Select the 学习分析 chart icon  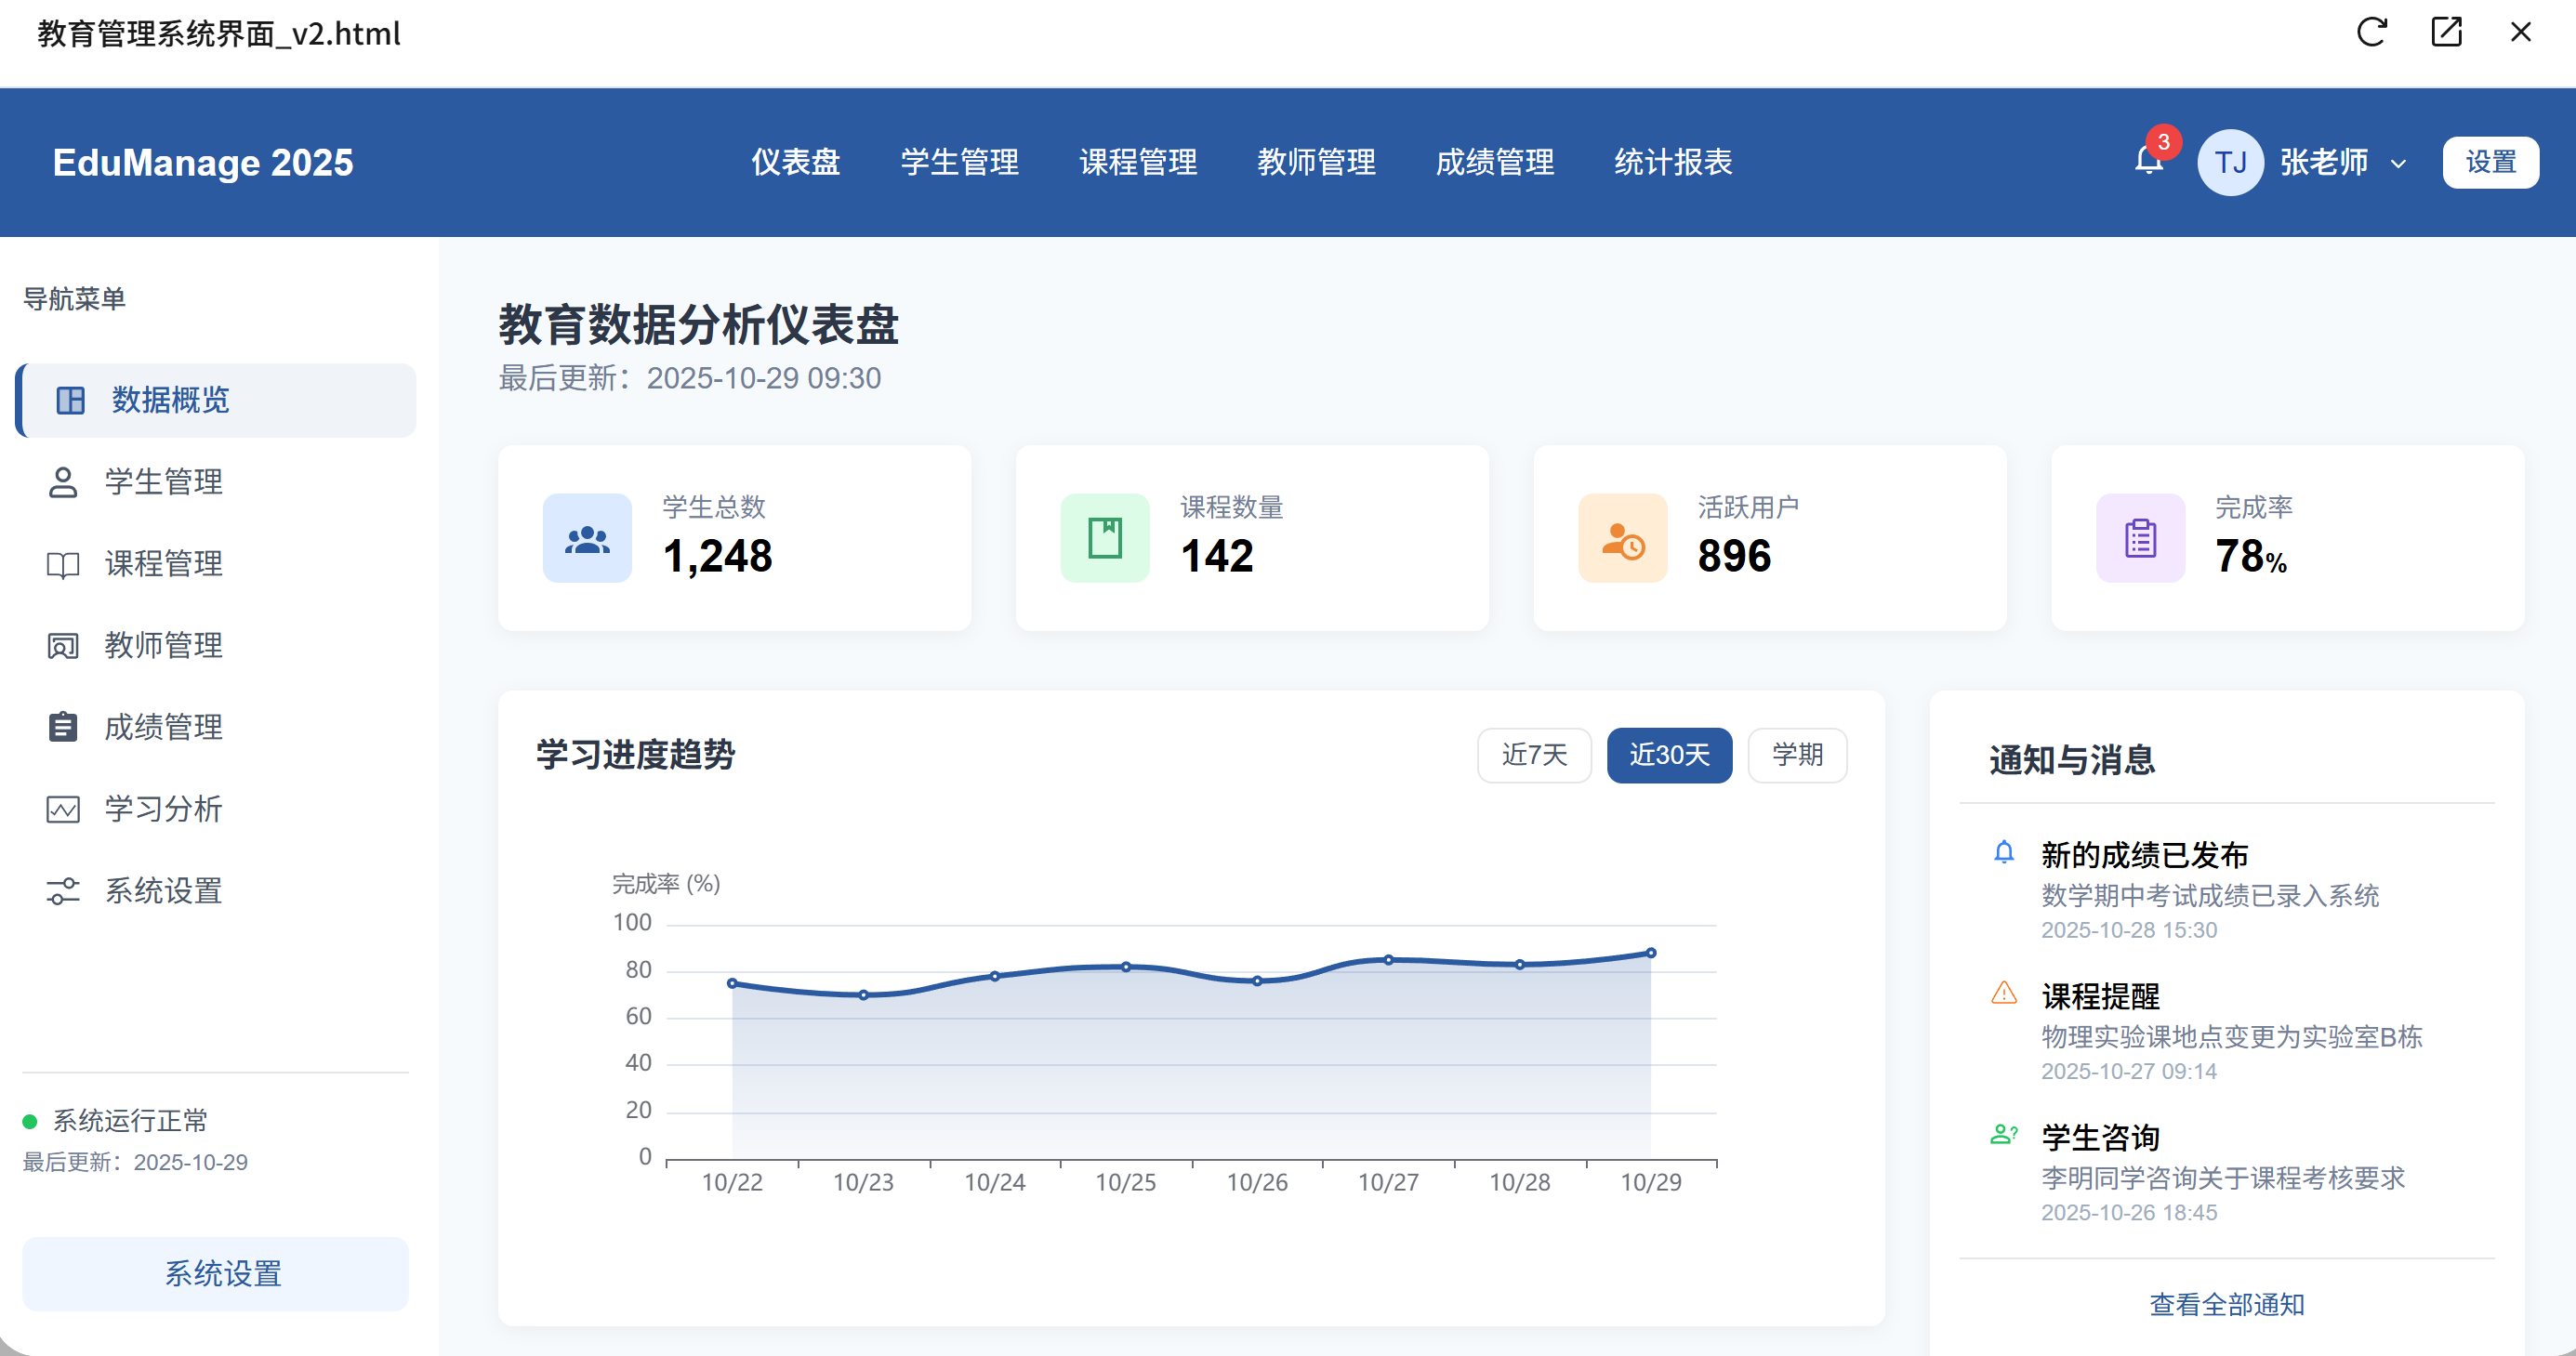pos(63,809)
